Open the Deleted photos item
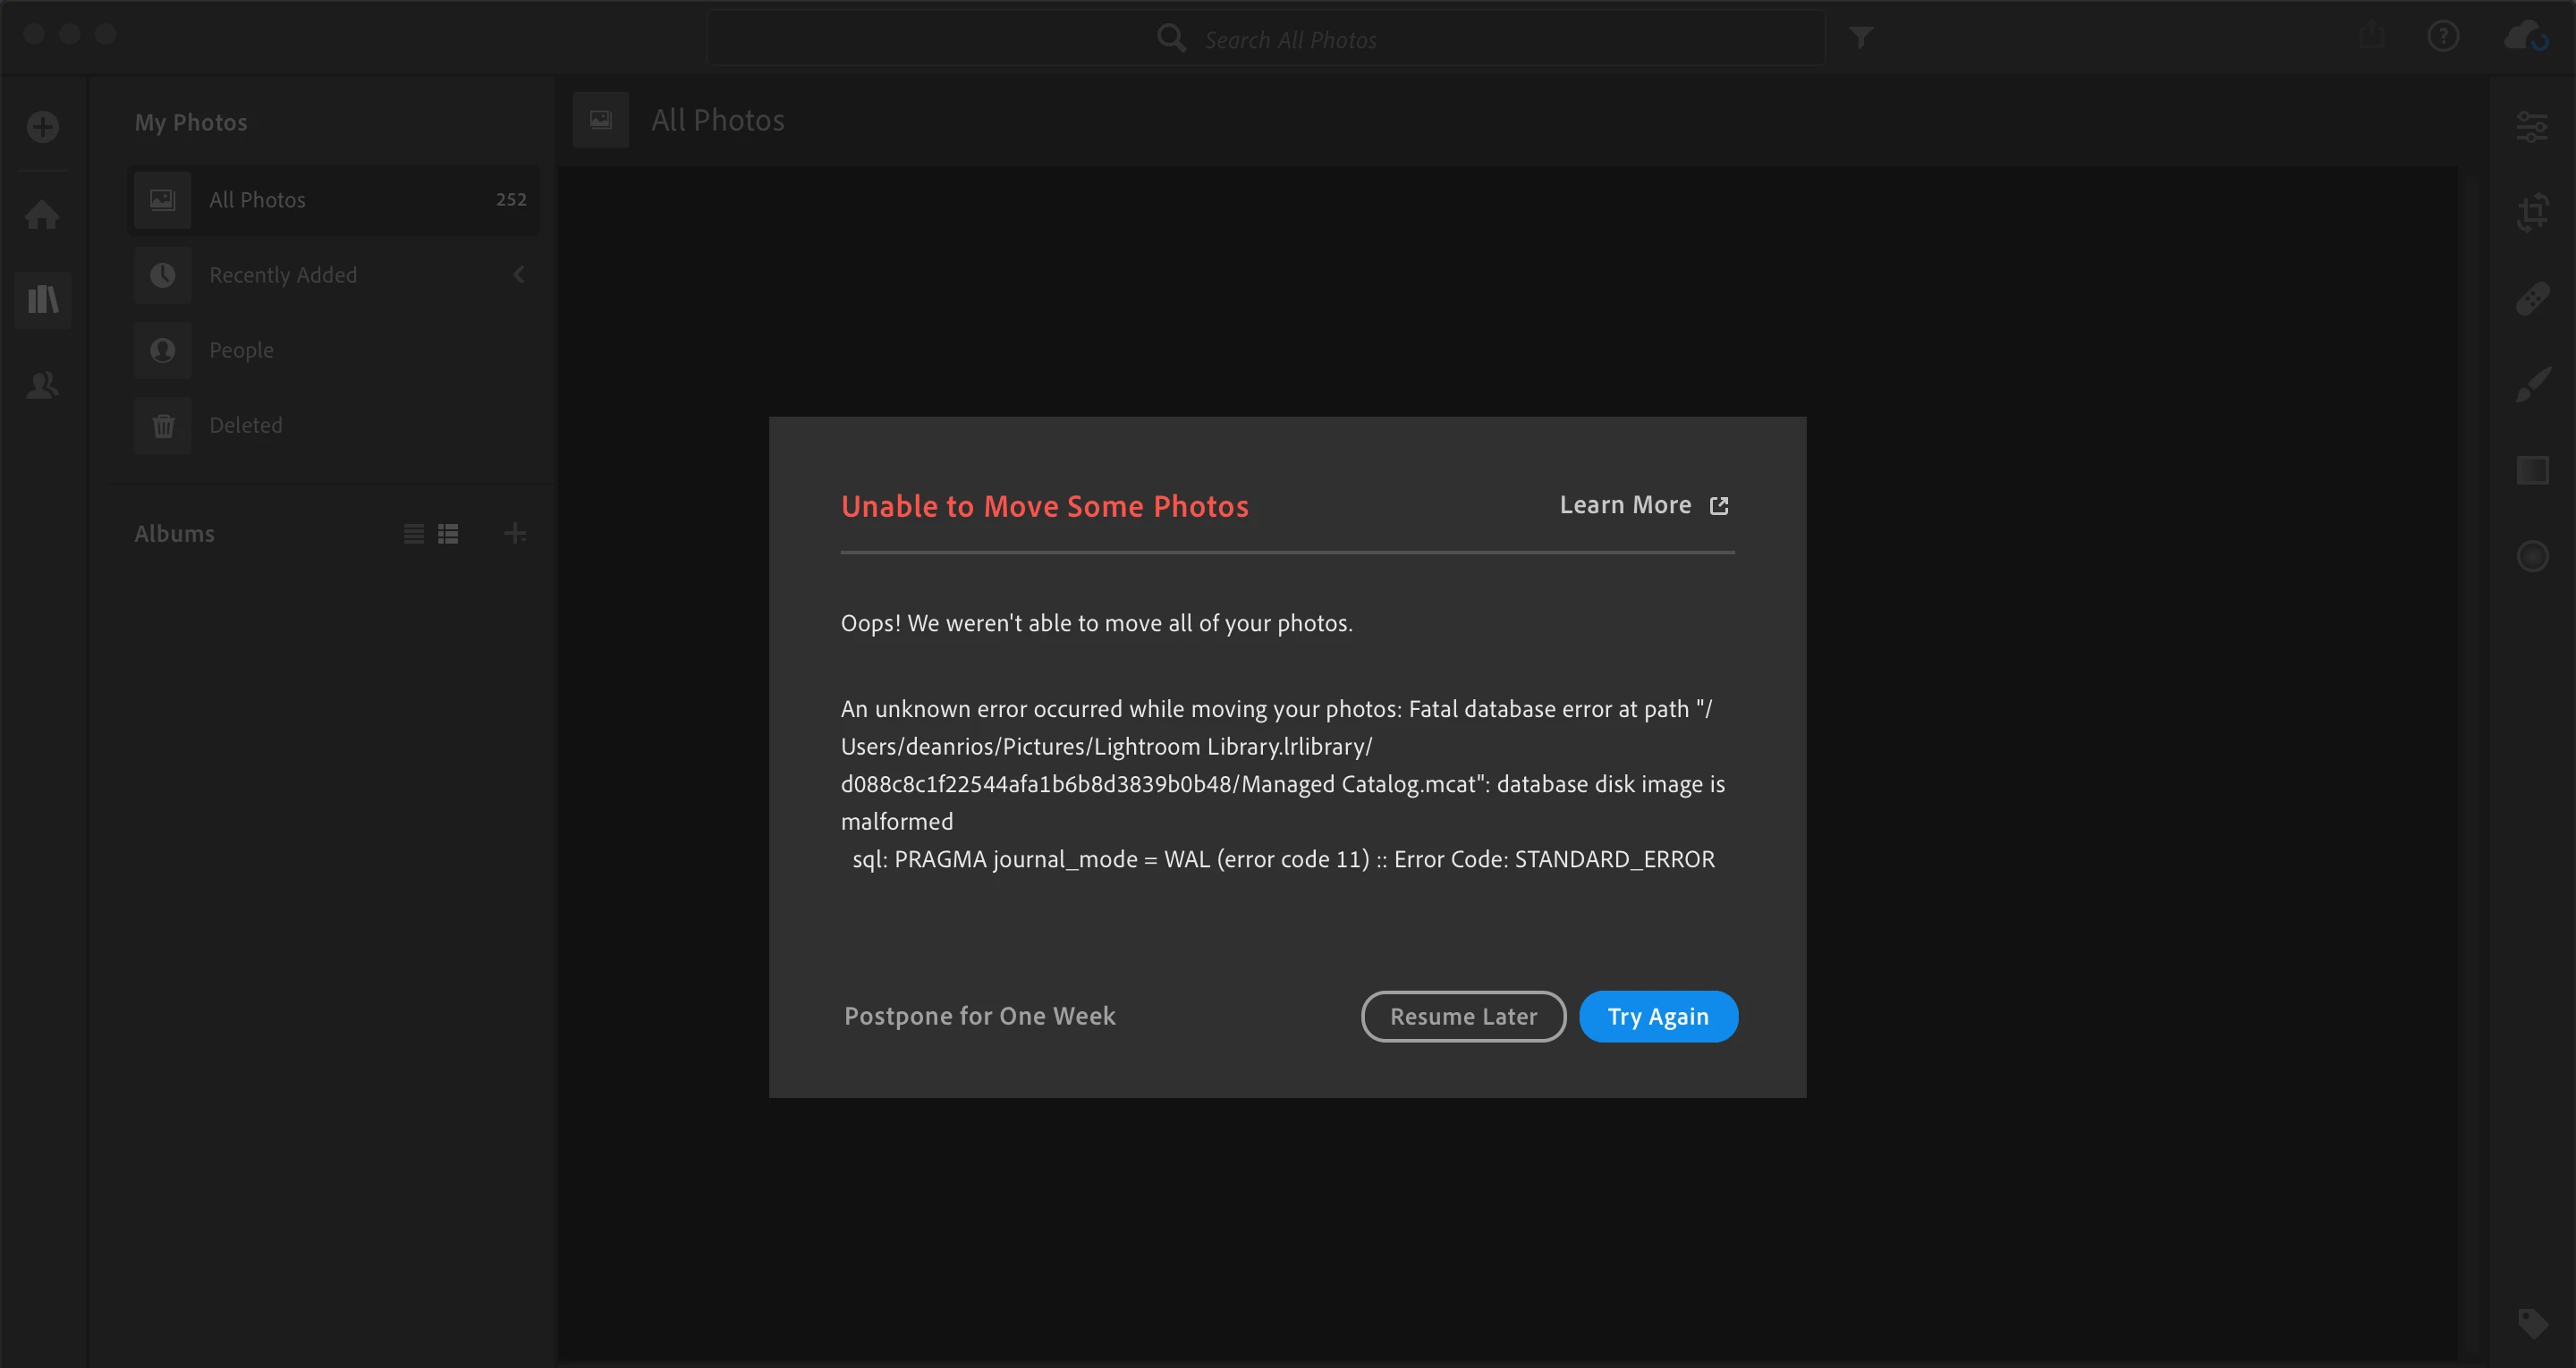This screenshot has height=1368, width=2576. (x=246, y=425)
